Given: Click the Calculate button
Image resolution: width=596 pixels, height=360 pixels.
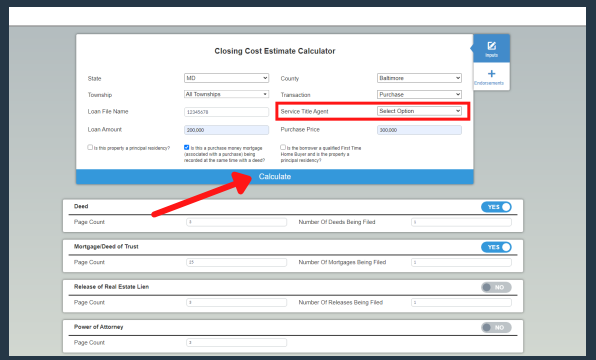Looking at the screenshot, I should tap(275, 177).
